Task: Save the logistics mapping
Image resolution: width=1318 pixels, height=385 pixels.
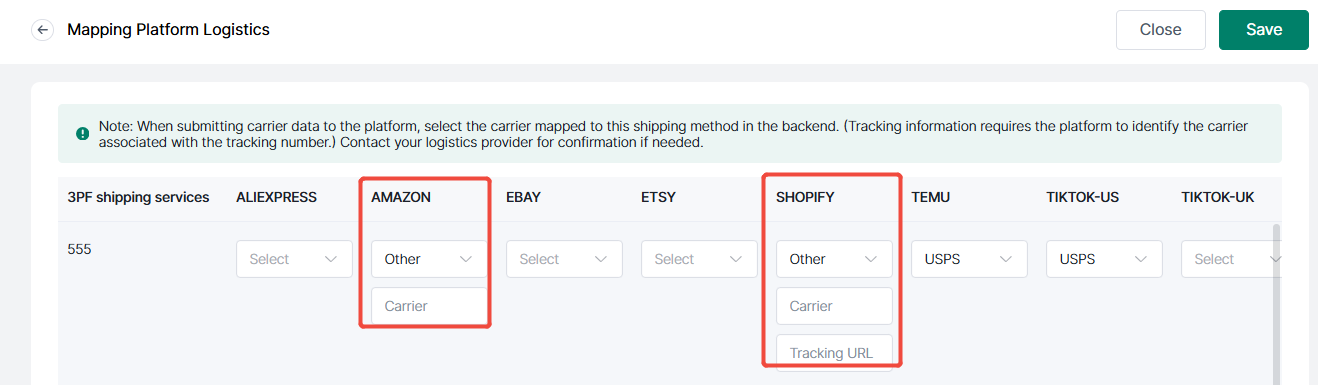Action: pos(1264,30)
